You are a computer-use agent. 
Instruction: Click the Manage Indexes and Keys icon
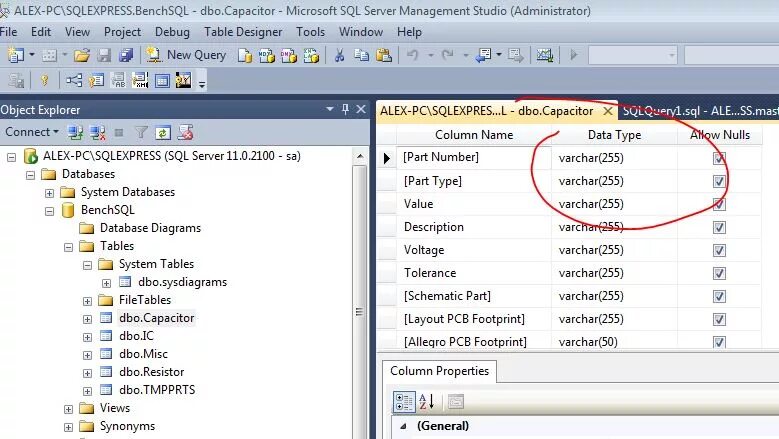pyautogui.click(x=96, y=80)
